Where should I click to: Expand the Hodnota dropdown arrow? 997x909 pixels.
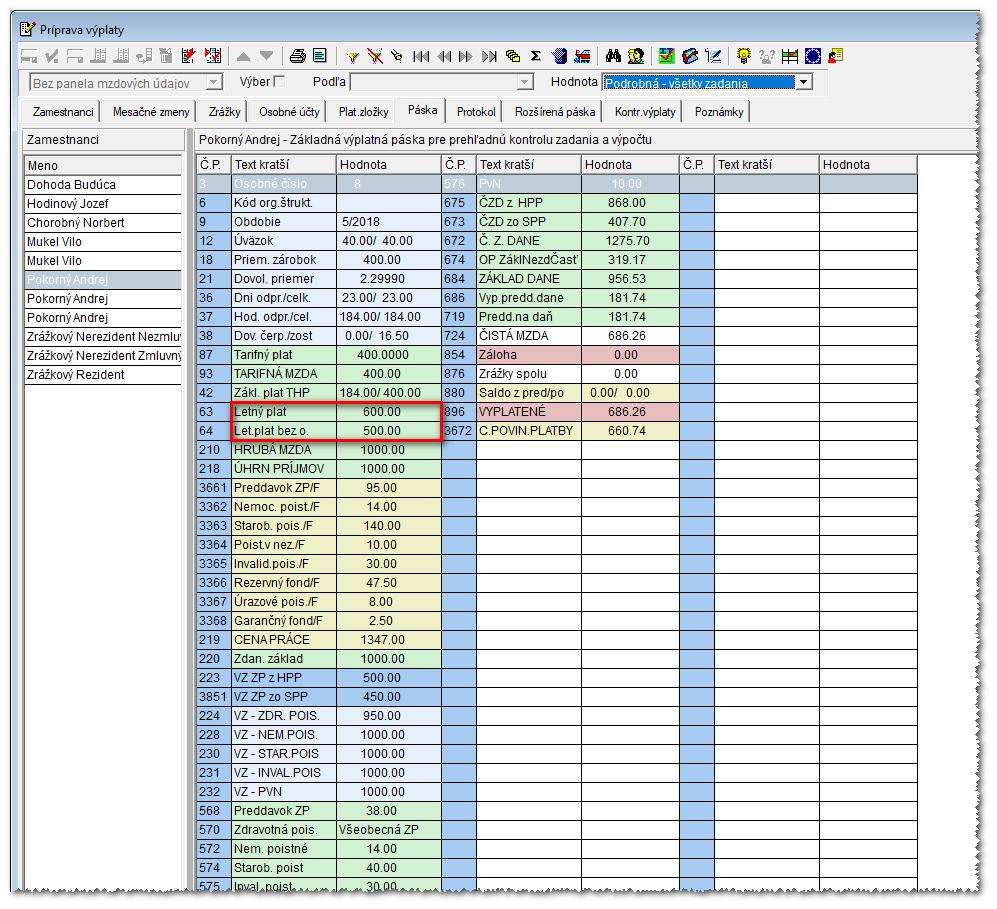[x=804, y=82]
